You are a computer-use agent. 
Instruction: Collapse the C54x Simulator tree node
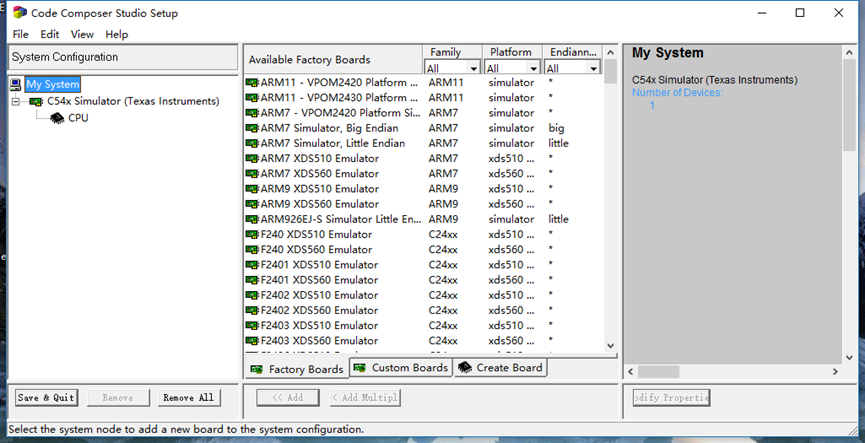click(x=16, y=102)
